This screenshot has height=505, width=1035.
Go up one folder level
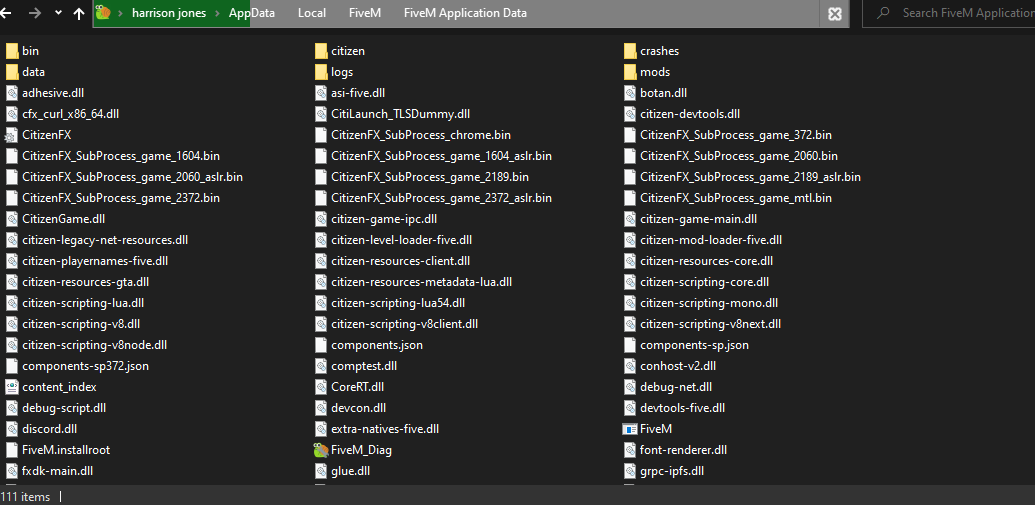[79, 13]
